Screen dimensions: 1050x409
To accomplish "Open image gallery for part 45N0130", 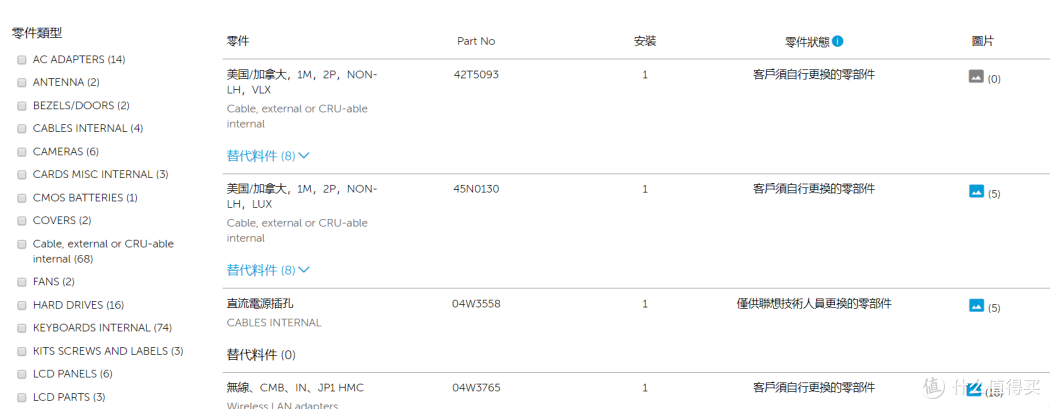I will [x=976, y=191].
